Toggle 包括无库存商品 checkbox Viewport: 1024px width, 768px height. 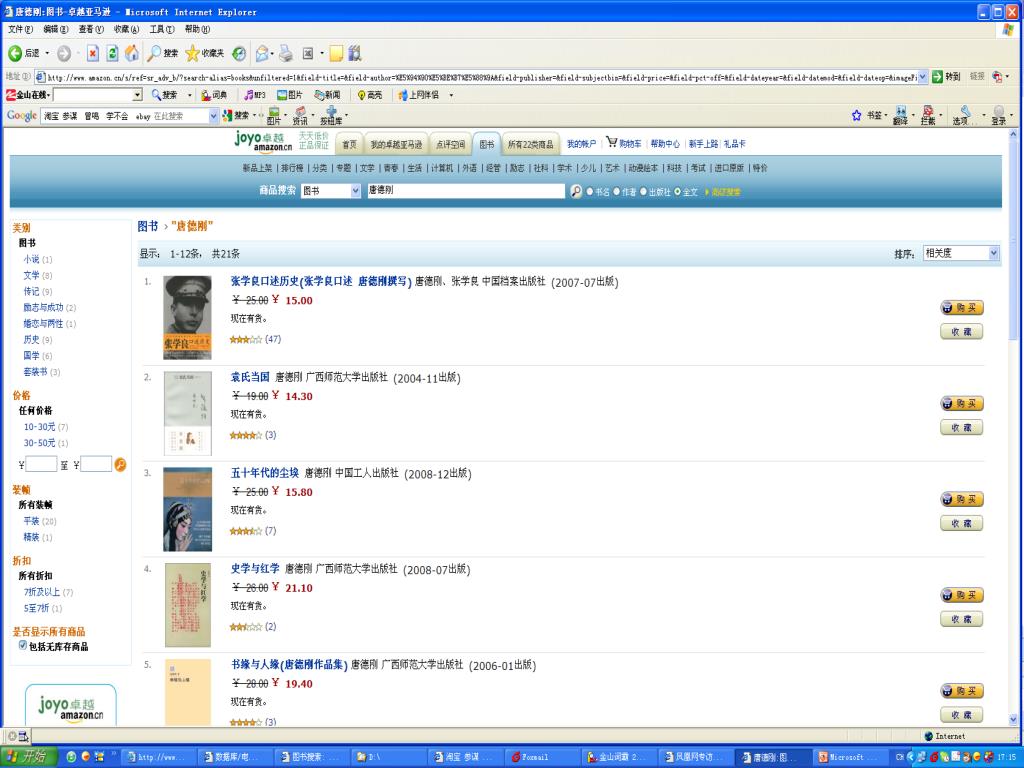pos(23,645)
